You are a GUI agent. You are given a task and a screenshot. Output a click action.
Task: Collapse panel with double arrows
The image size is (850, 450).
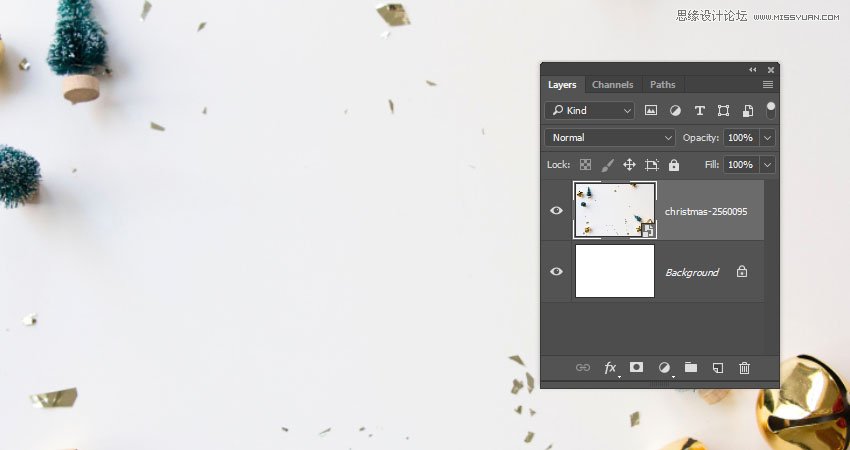[752, 70]
